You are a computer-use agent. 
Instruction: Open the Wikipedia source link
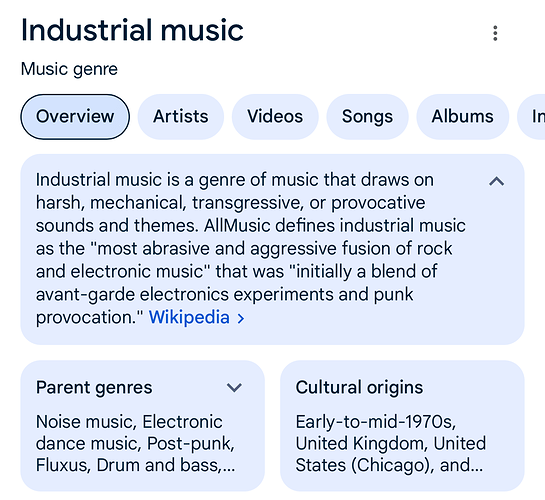(189, 317)
